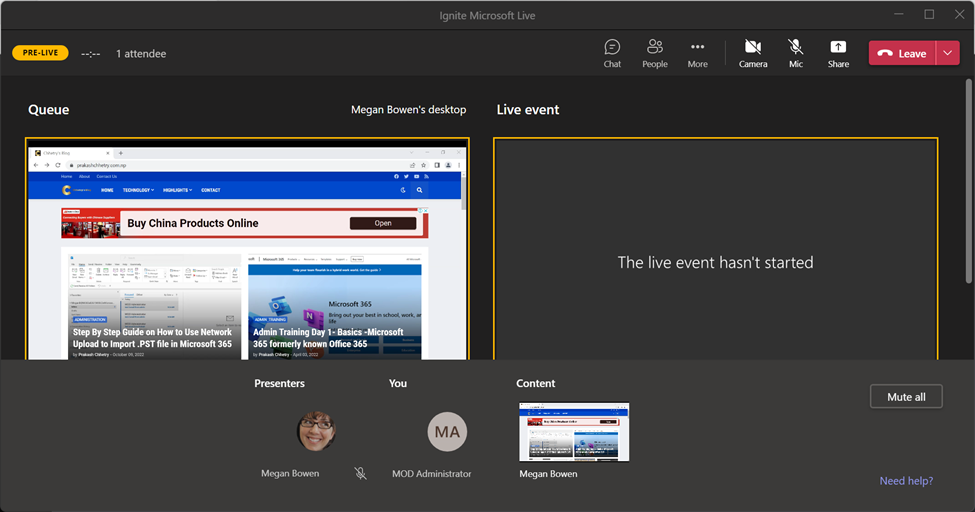This screenshot has width=975, height=512.
Task: Click the blog search magnifier icon
Action: click(x=419, y=190)
